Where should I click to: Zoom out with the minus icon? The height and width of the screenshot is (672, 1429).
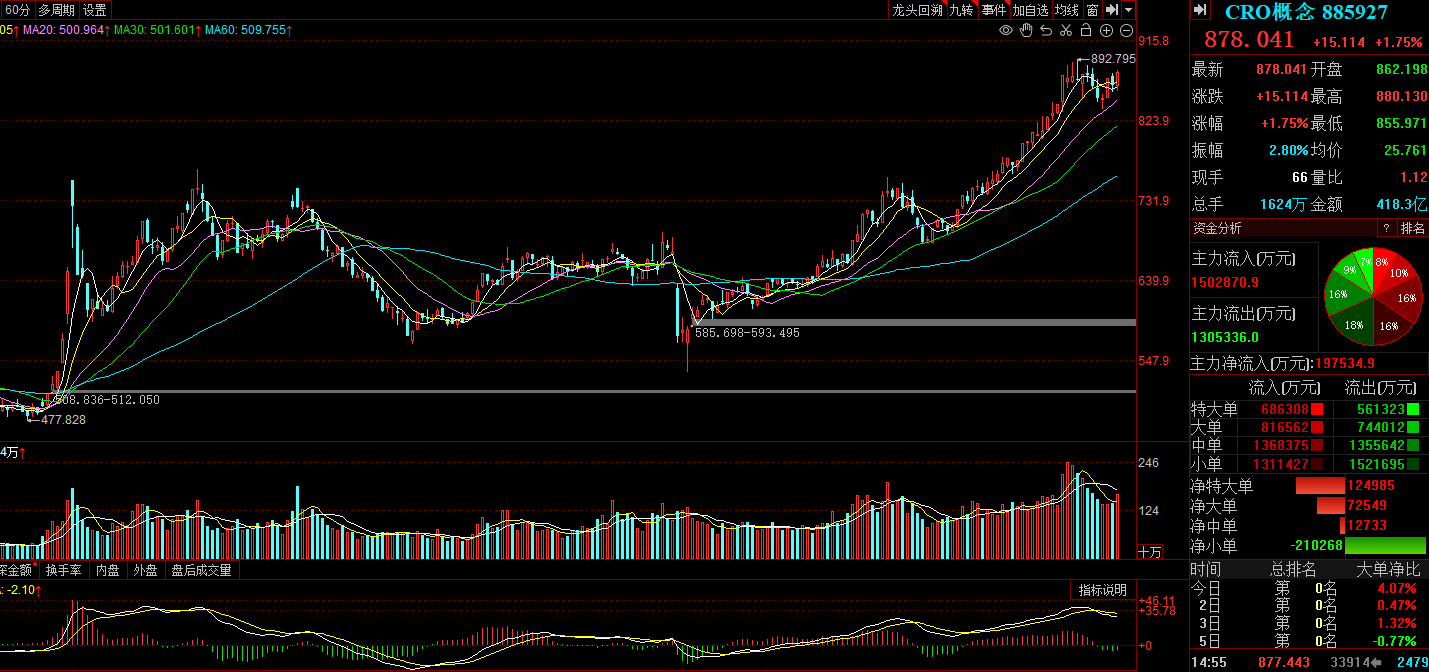click(x=1126, y=31)
